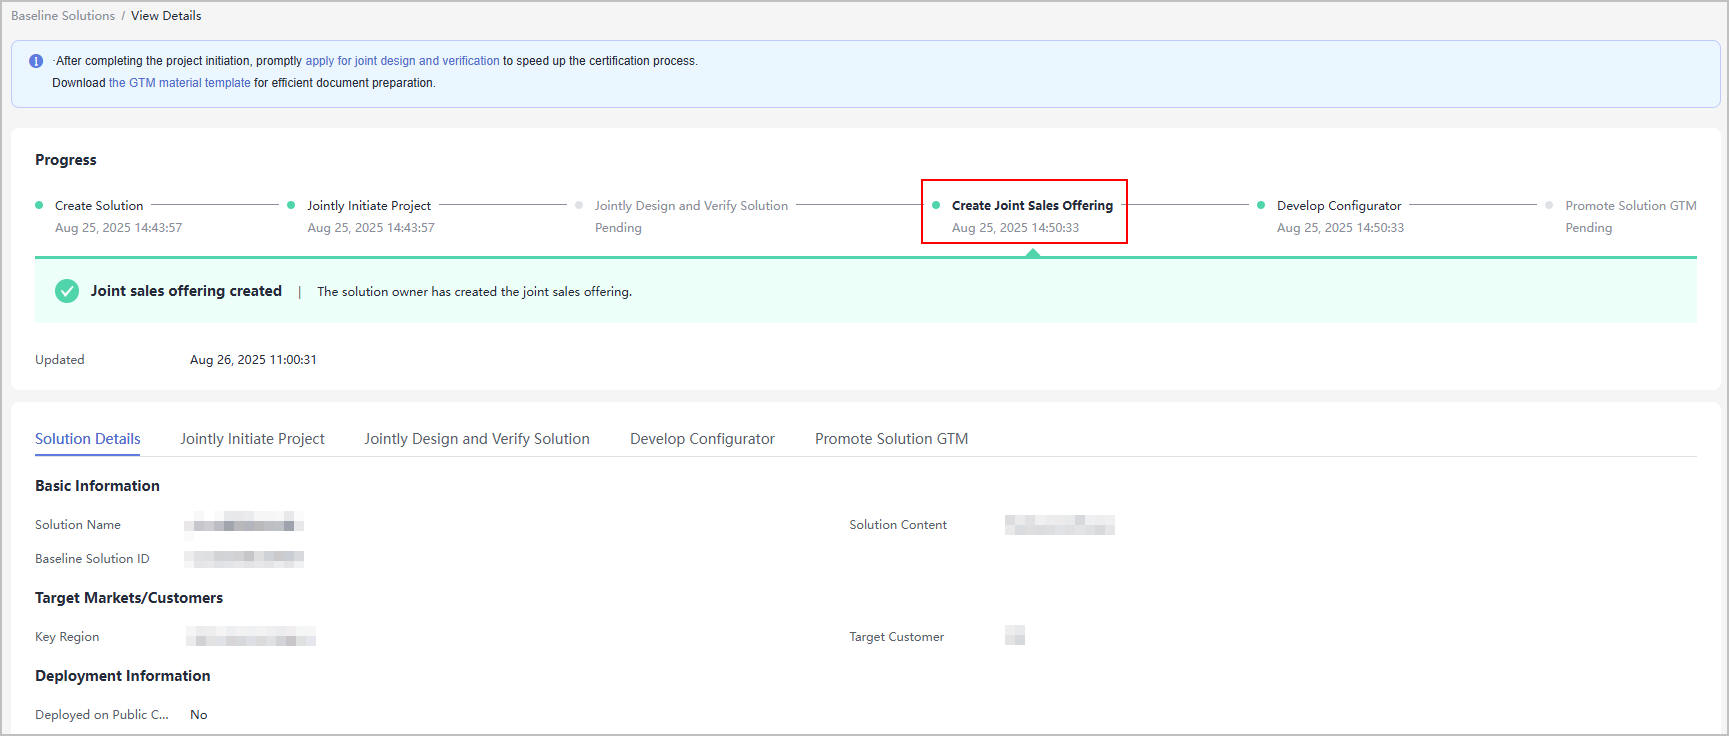Viewport: 1729px width, 736px height.
Task: Open the Promote Solution GTM tab
Action: (891, 439)
